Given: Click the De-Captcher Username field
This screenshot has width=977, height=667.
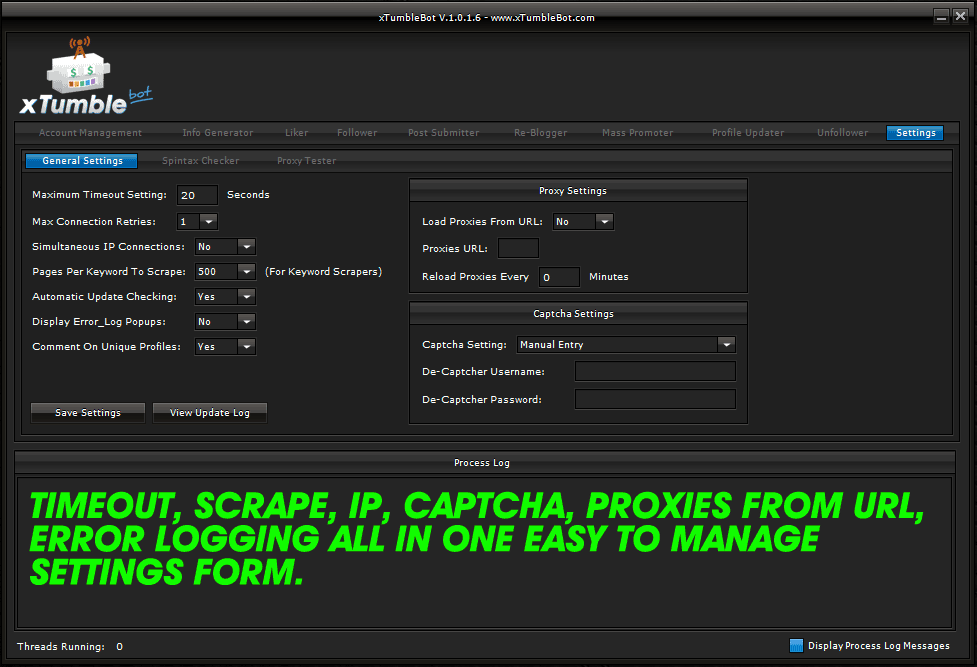Looking at the screenshot, I should pyautogui.click(x=655, y=372).
